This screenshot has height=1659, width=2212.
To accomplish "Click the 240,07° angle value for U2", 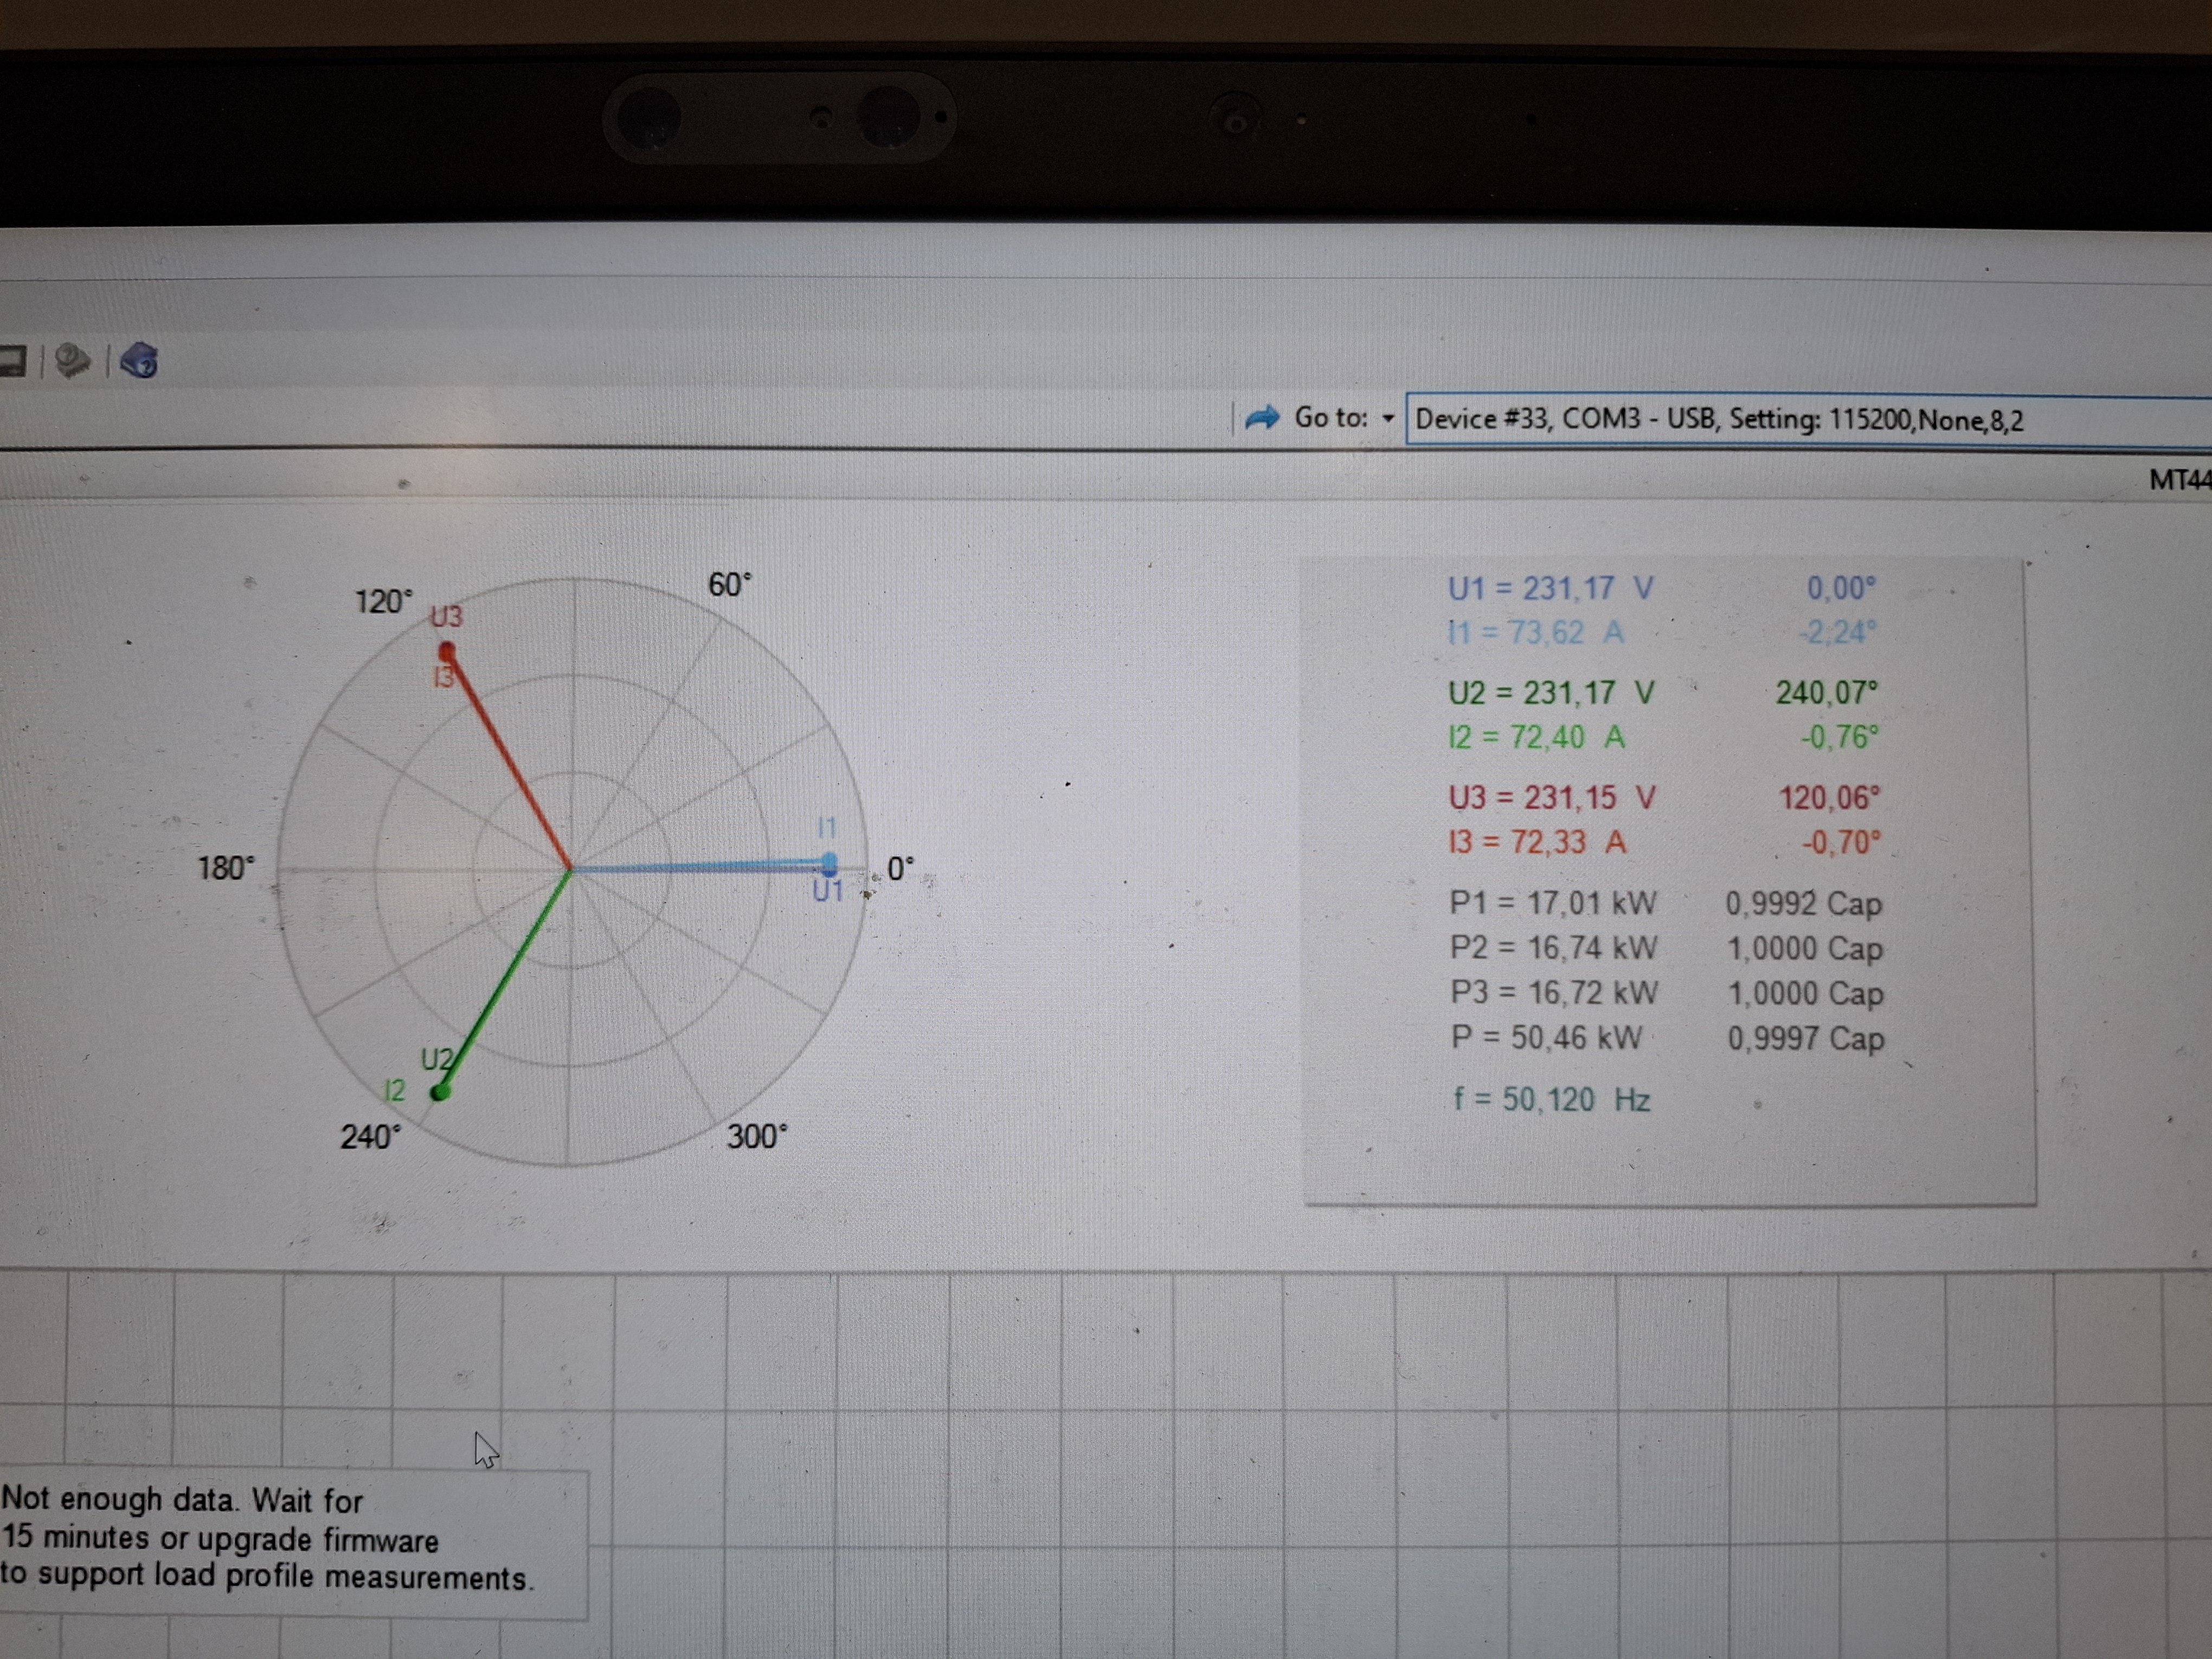I will click(1826, 692).
